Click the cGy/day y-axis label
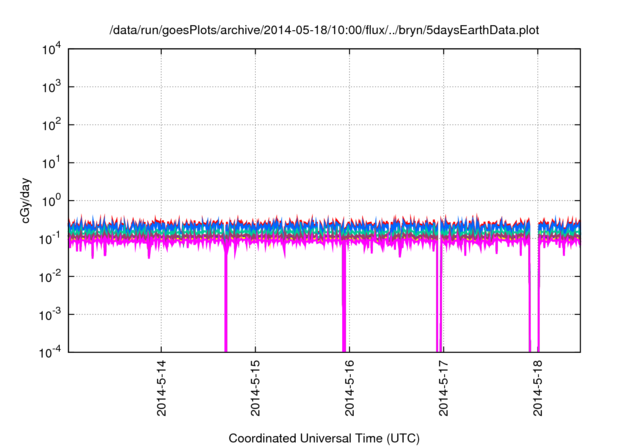Viewport: 640px width, 448px height. (x=25, y=200)
